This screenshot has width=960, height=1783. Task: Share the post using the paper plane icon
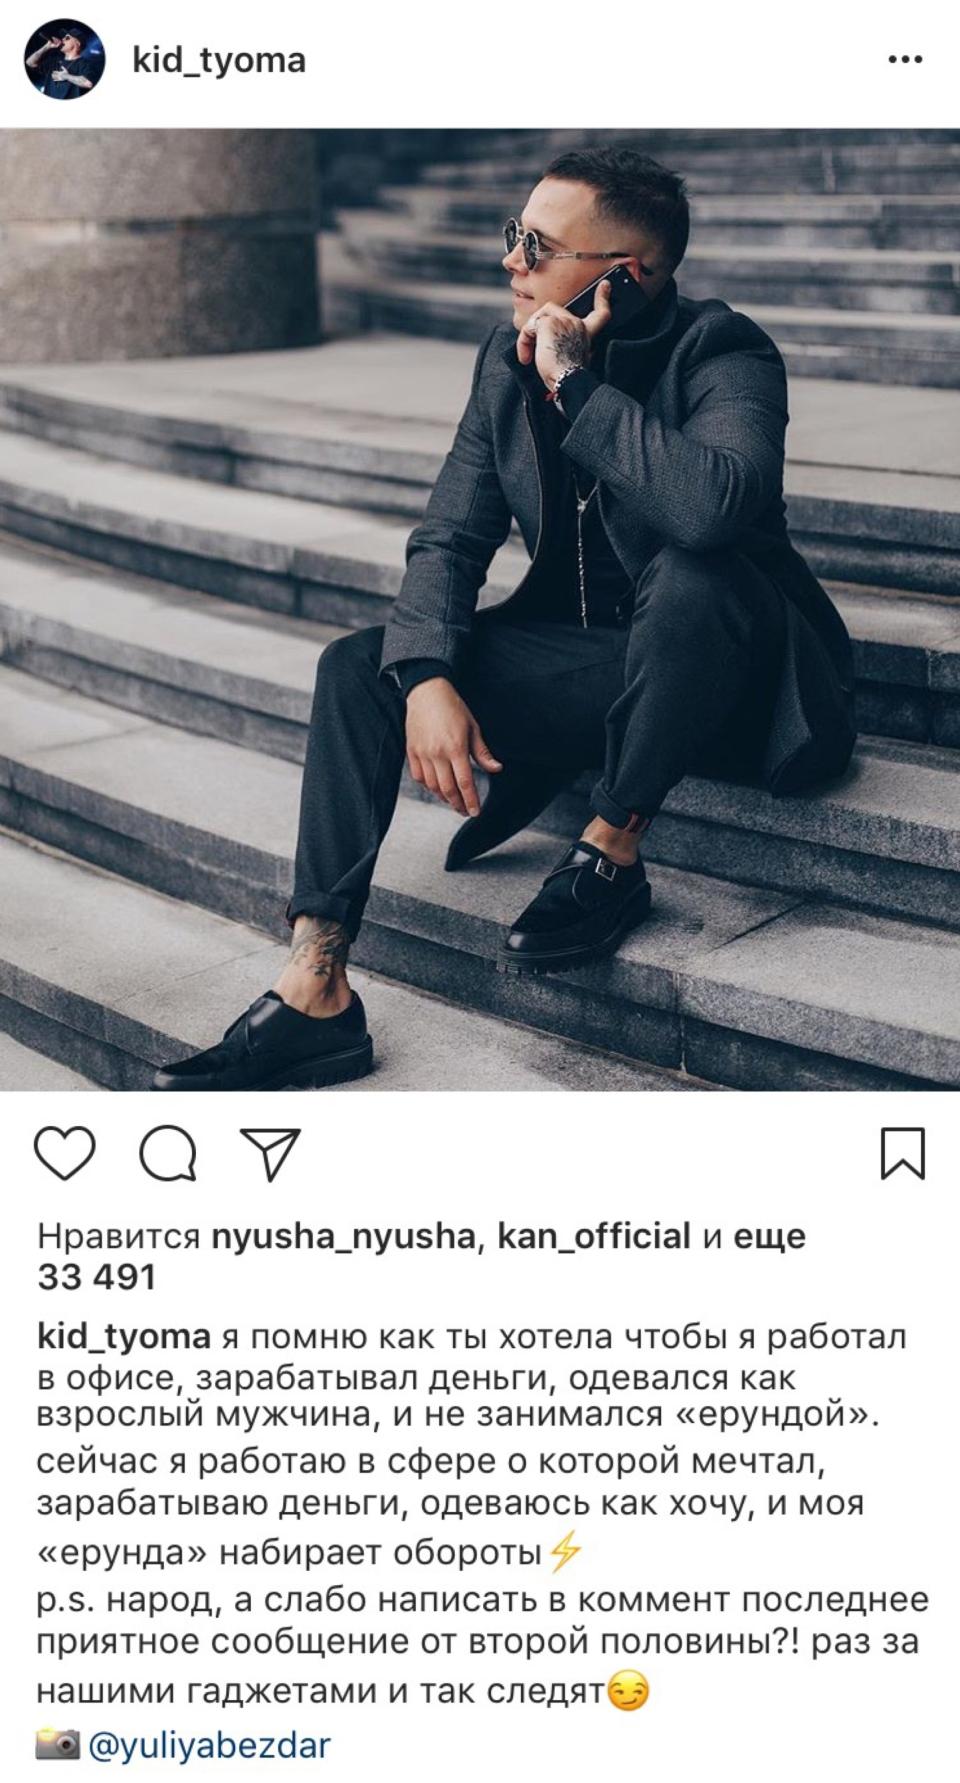(270, 1154)
